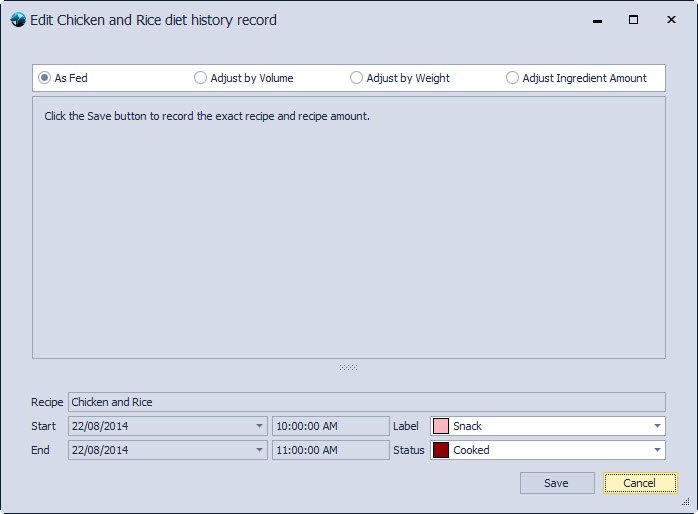Viewport: 698px width, 514px height.
Task: Expand the End date dropdown arrow
Action: (x=259, y=450)
